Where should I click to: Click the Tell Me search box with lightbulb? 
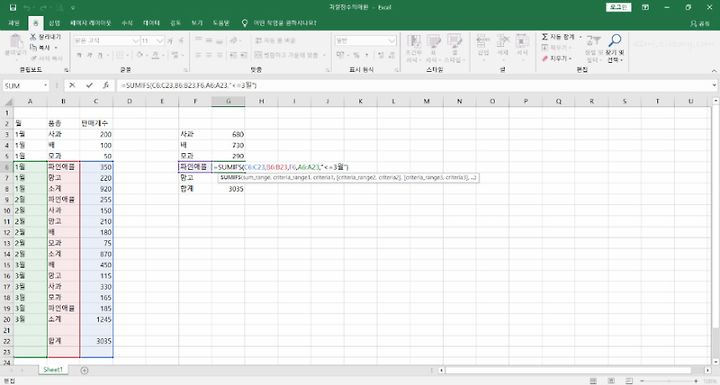point(280,23)
